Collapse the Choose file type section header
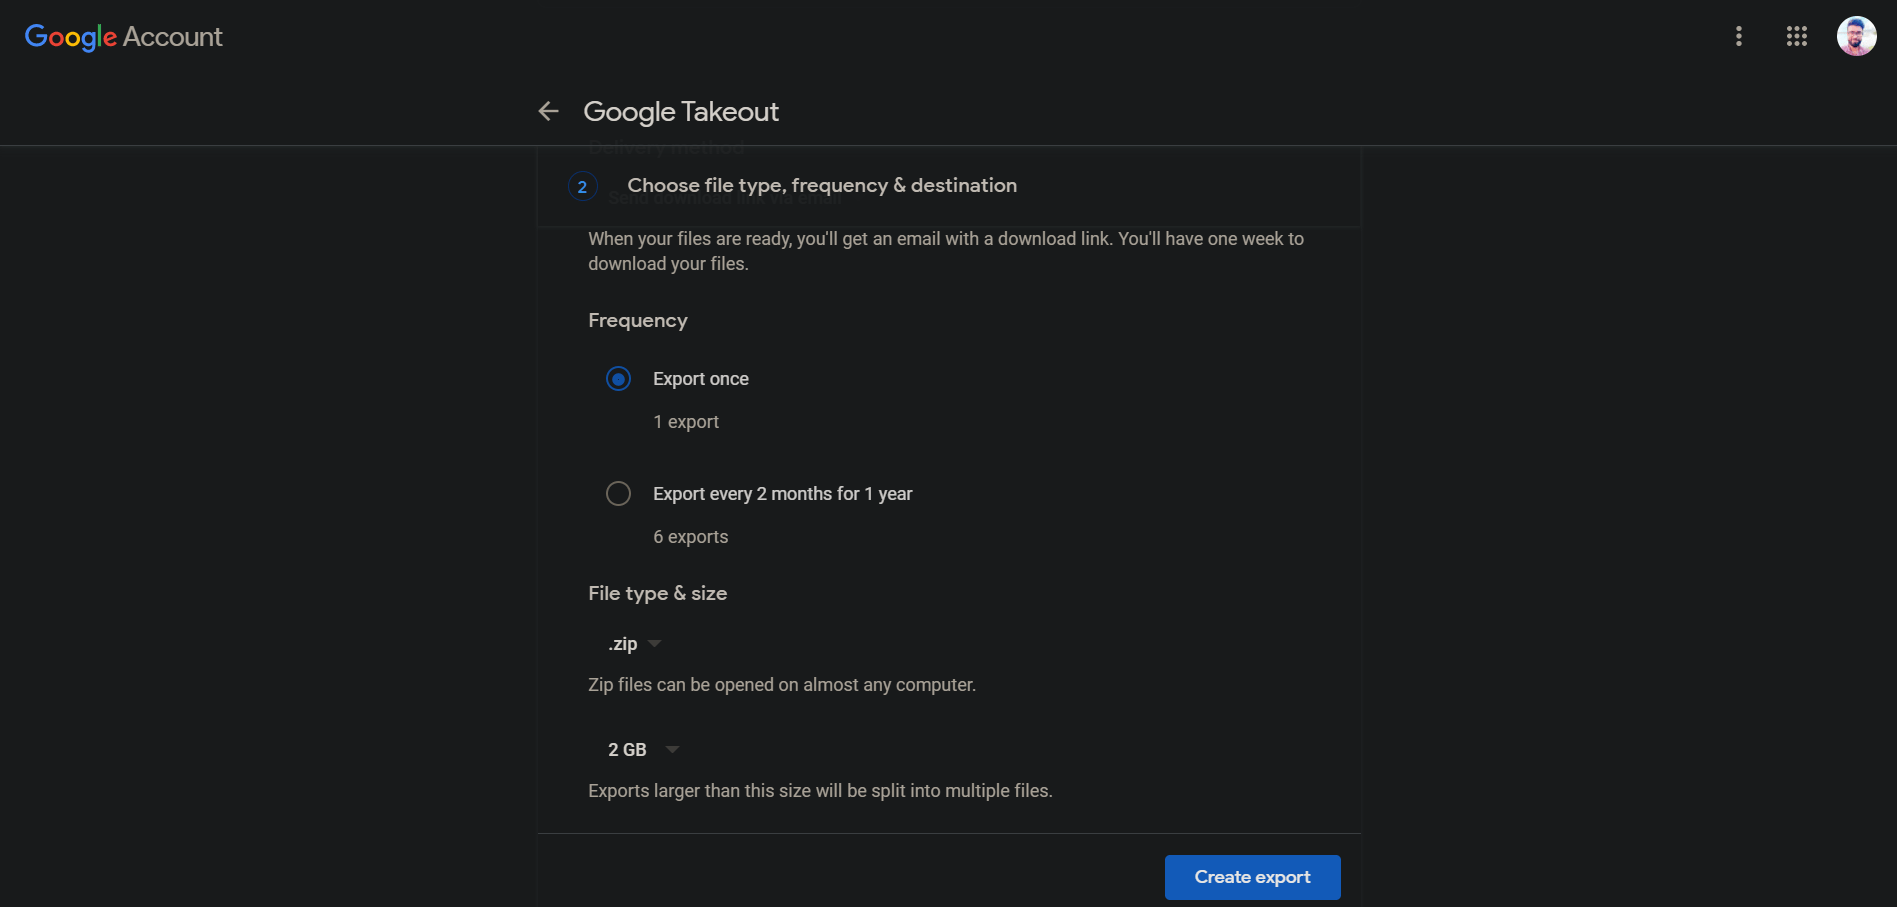1897x907 pixels. 821,186
